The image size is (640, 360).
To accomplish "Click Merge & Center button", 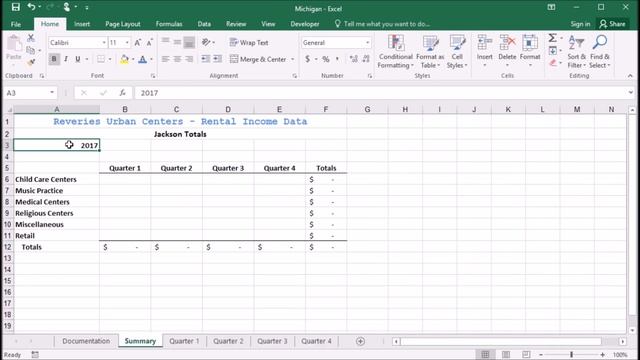I will click(x=258, y=59).
